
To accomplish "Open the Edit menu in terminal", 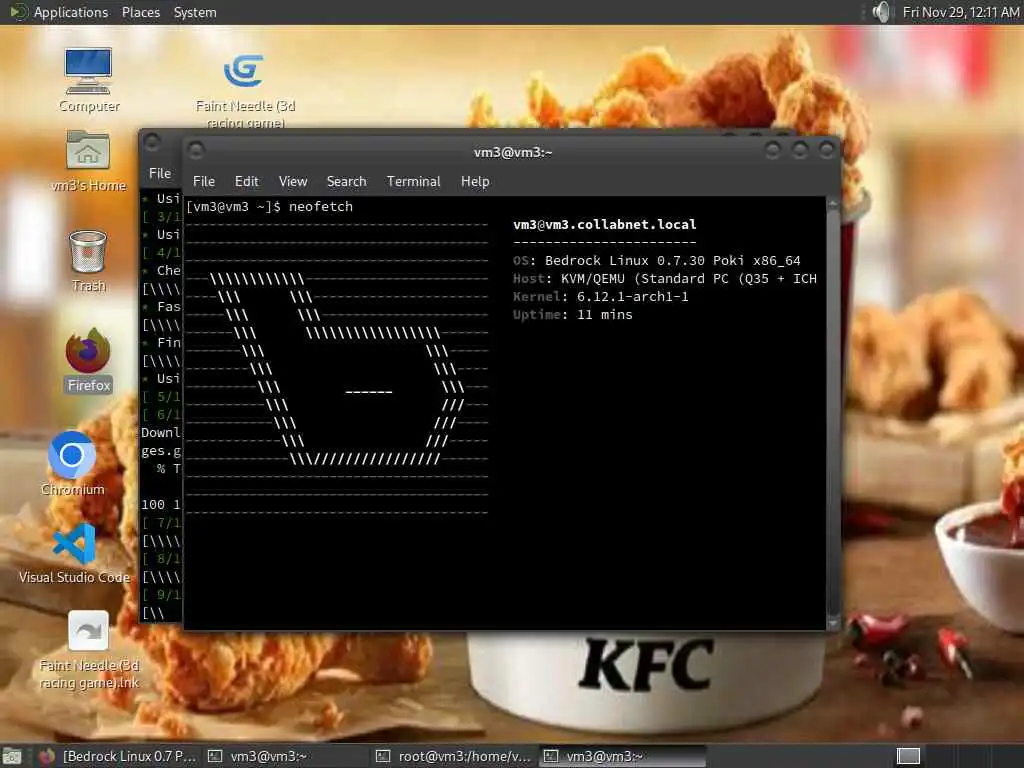I will click(246, 182).
